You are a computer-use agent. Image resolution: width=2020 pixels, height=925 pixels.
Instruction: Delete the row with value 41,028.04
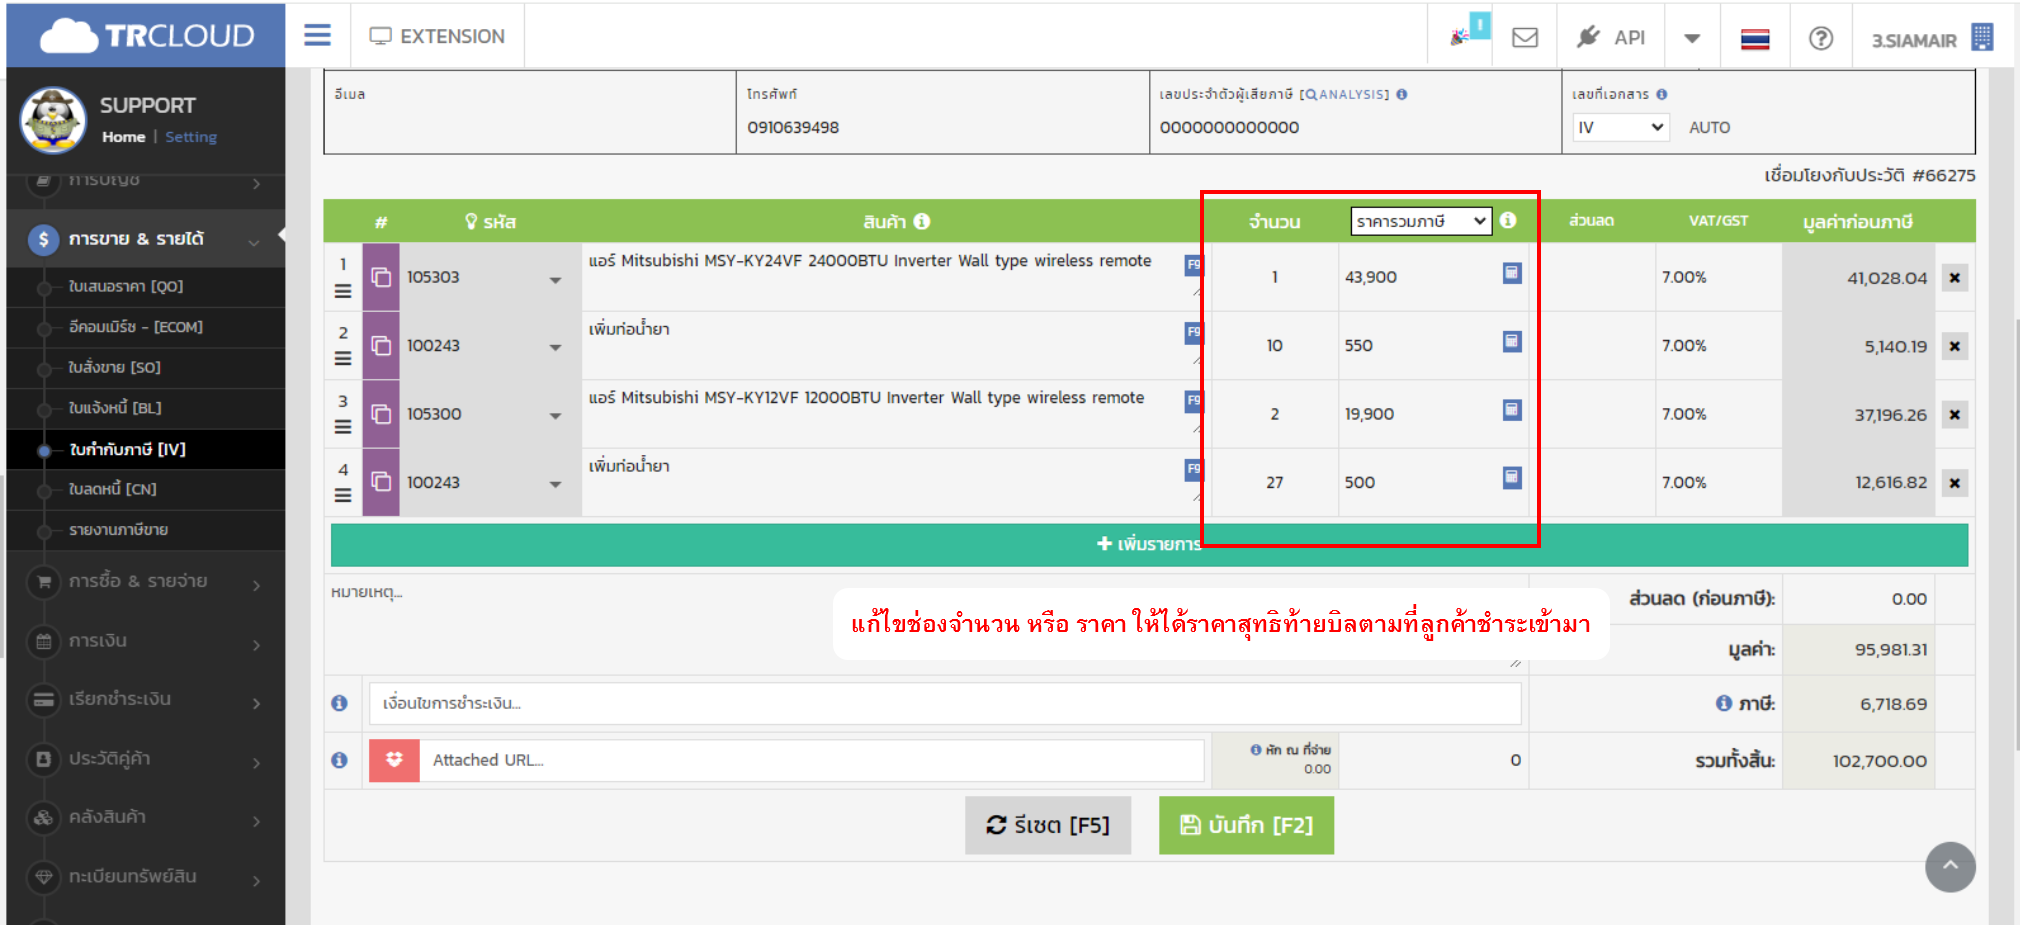tap(1955, 278)
